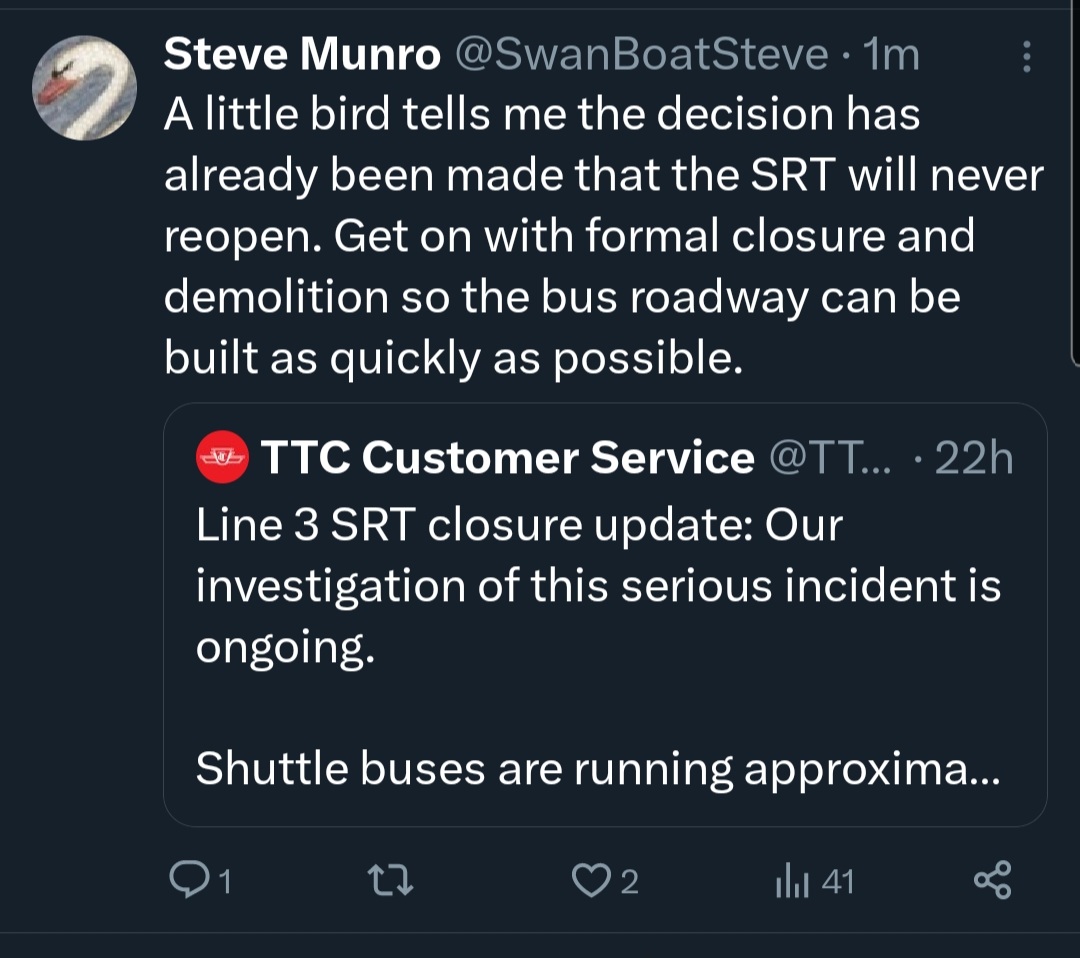Click the 41 views count
The height and width of the screenshot is (958, 1080).
pos(836,881)
